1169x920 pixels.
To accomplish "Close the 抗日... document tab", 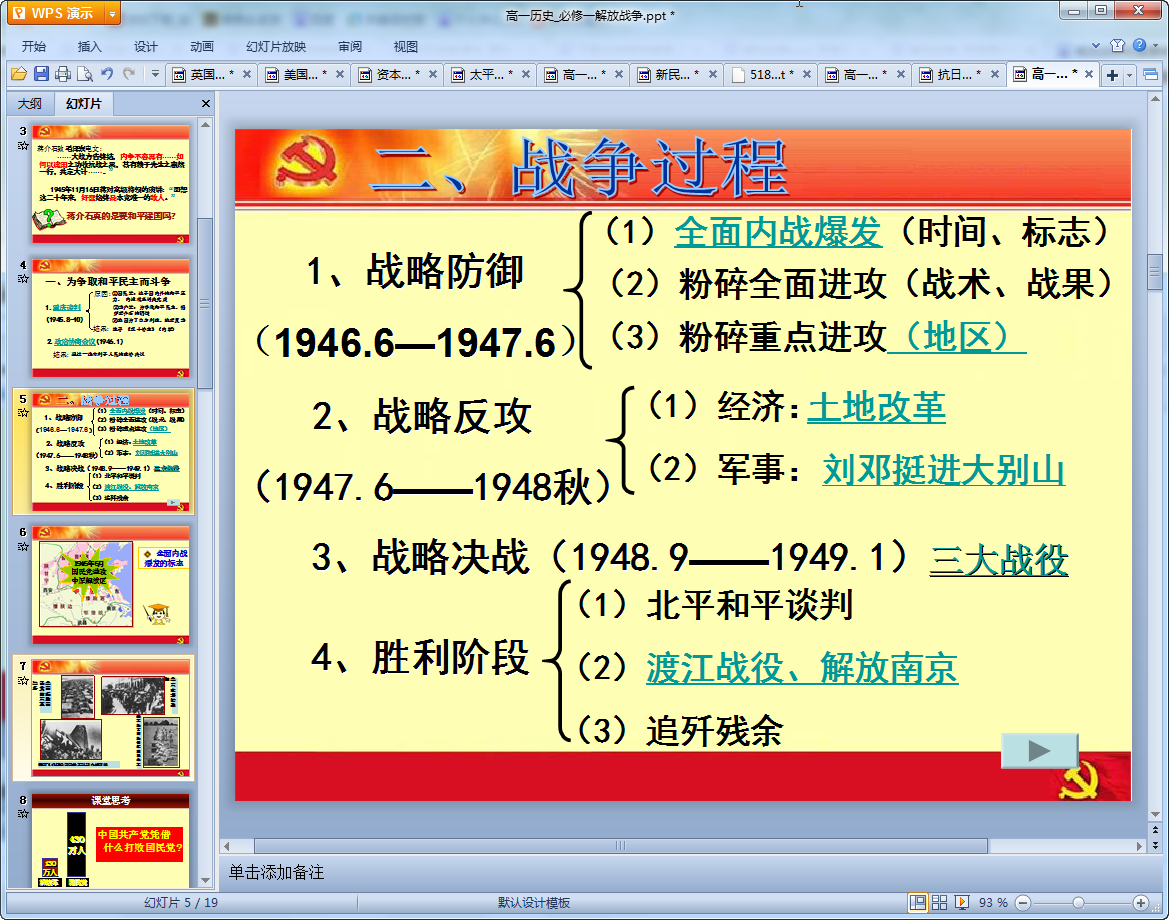I will (x=995, y=75).
